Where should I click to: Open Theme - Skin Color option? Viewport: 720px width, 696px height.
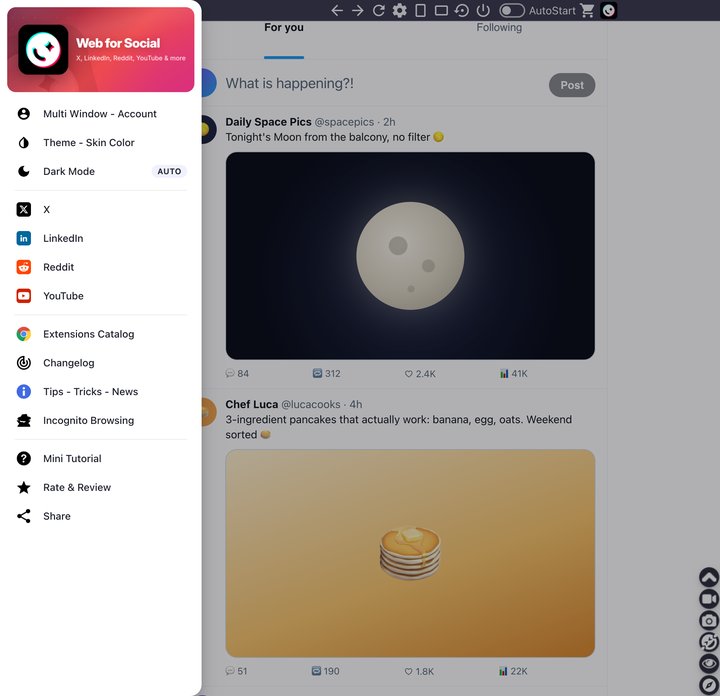coord(101,143)
